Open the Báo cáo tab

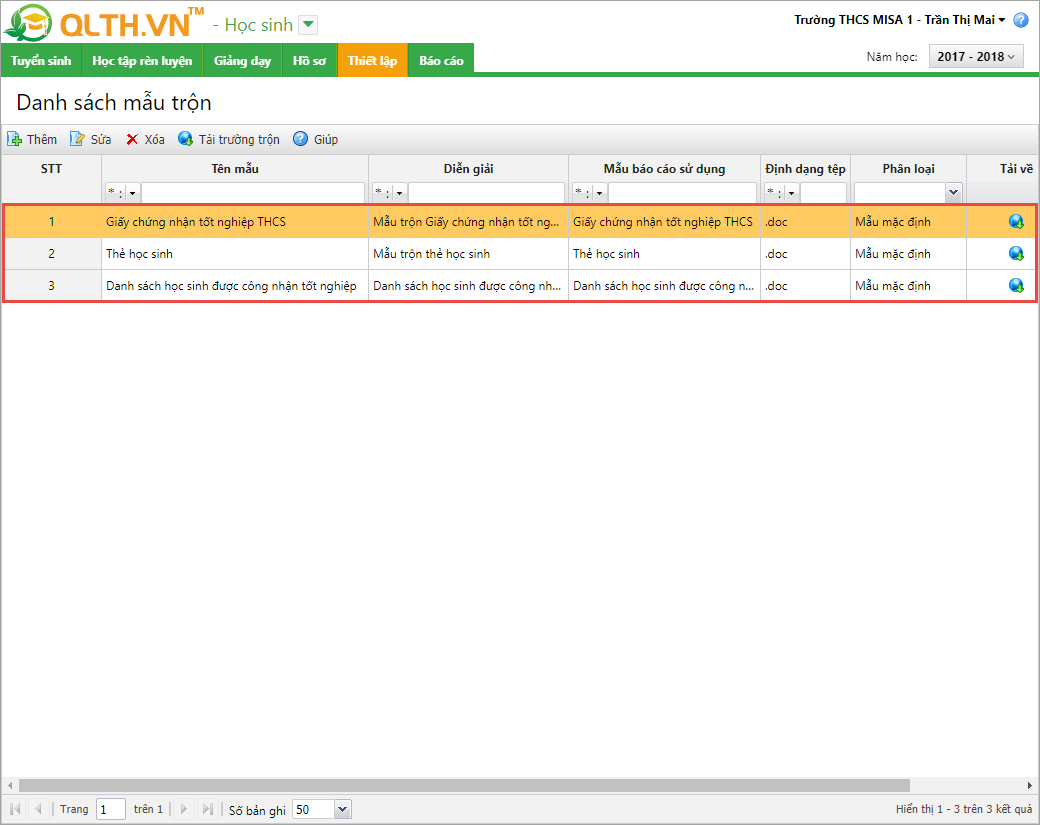(441, 60)
